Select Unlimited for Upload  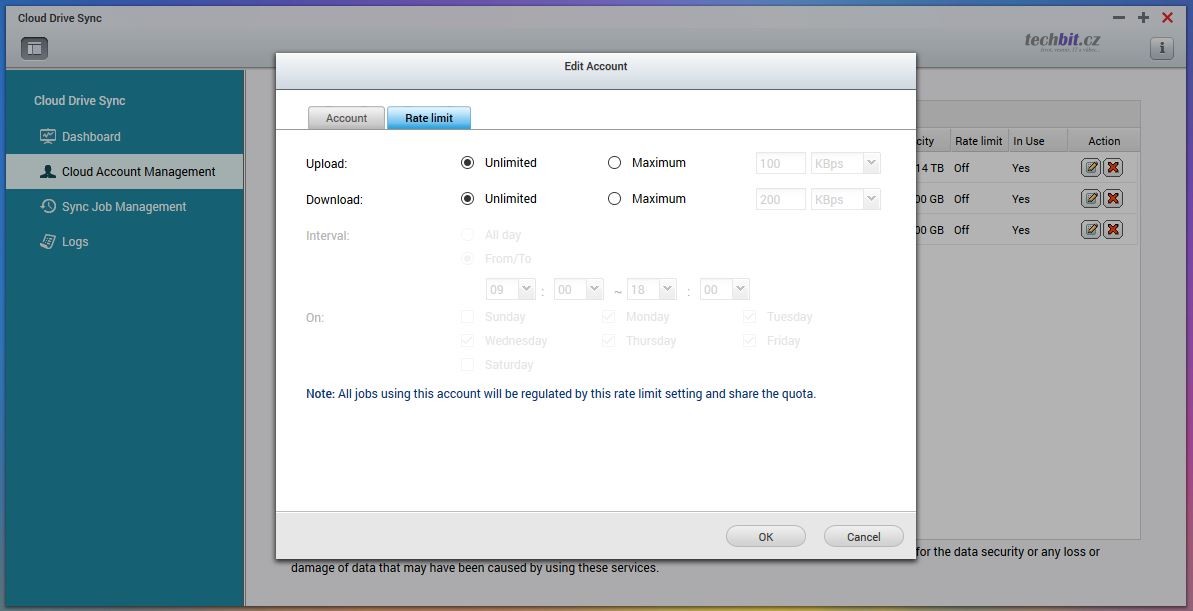coord(467,163)
